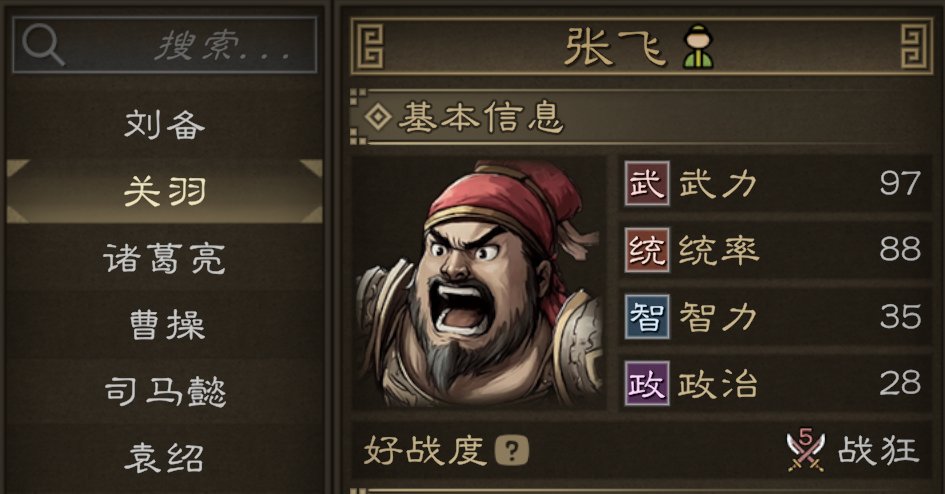Focus the 搜索 search input field
Image resolution: width=945 pixels, height=494 pixels.
click(165, 45)
